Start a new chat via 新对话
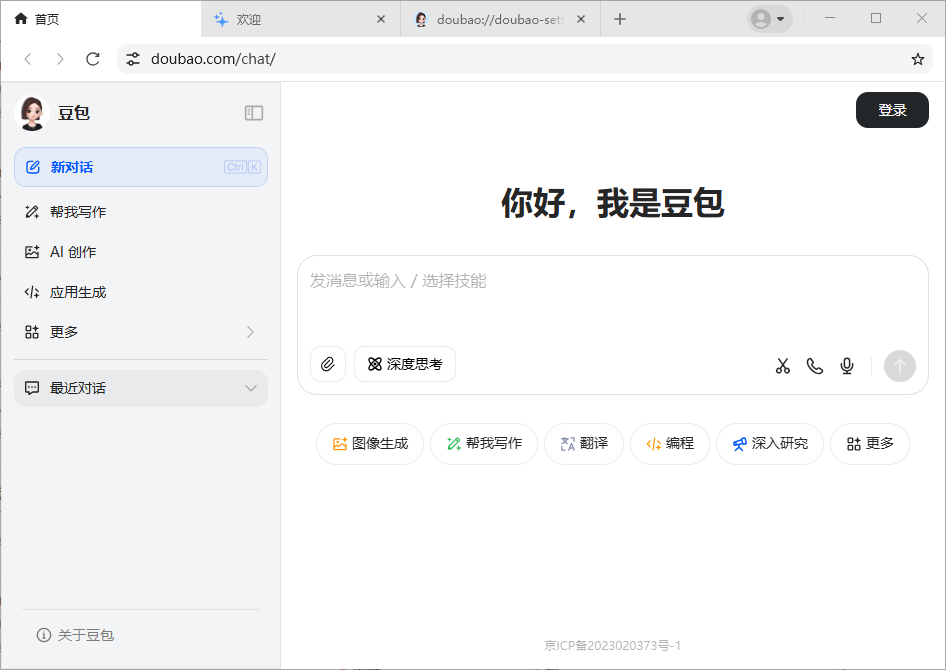Image resolution: width=946 pixels, height=670 pixels. [141, 167]
